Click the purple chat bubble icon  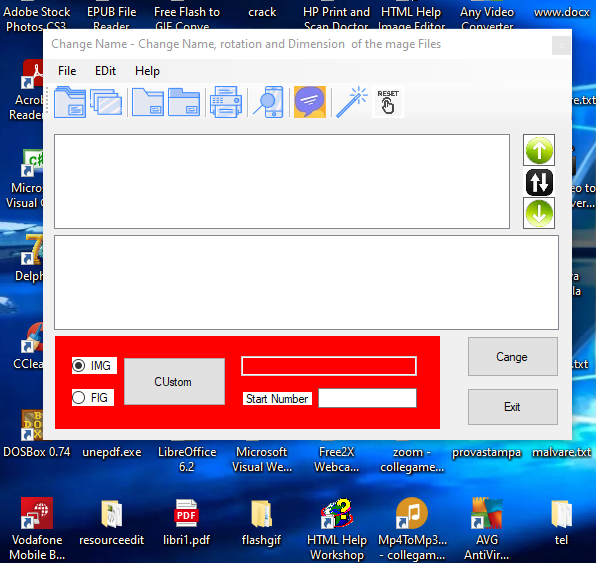pyautogui.click(x=310, y=102)
